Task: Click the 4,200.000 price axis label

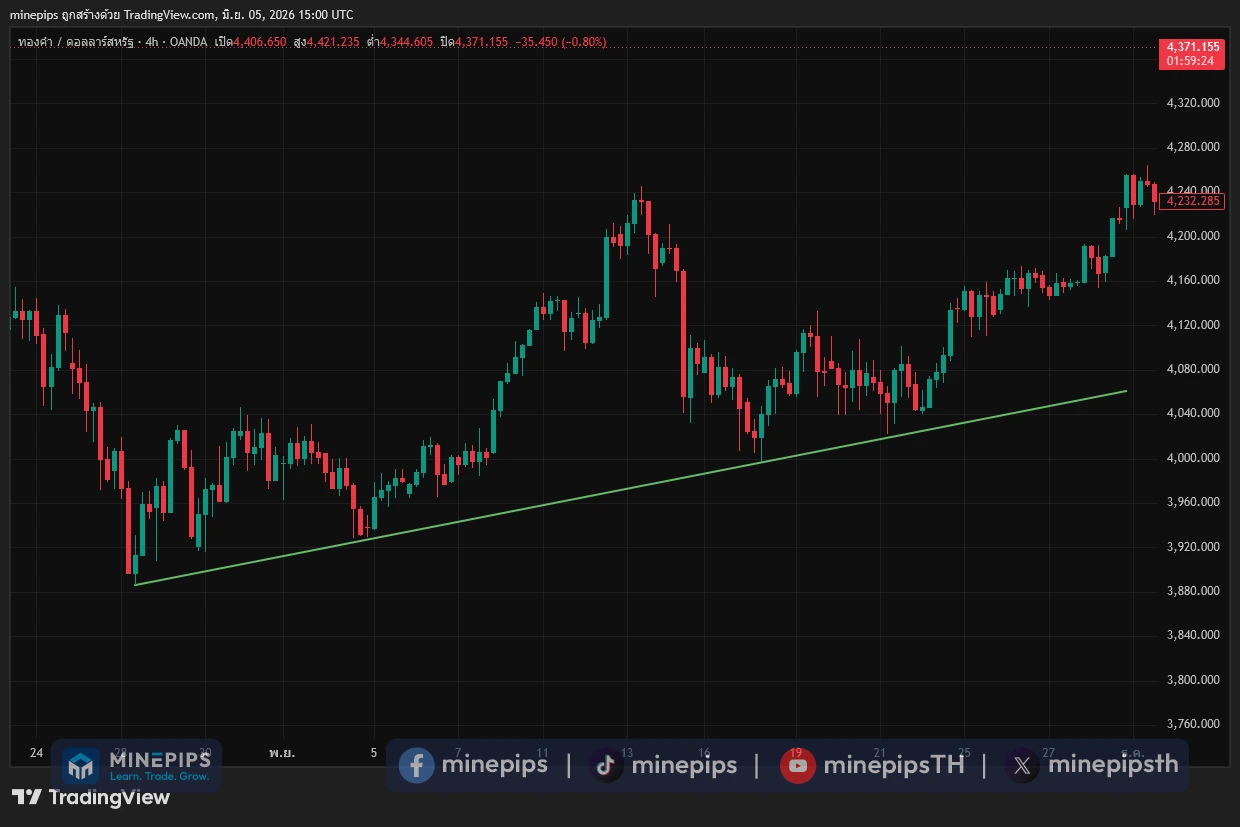Action: point(1194,236)
